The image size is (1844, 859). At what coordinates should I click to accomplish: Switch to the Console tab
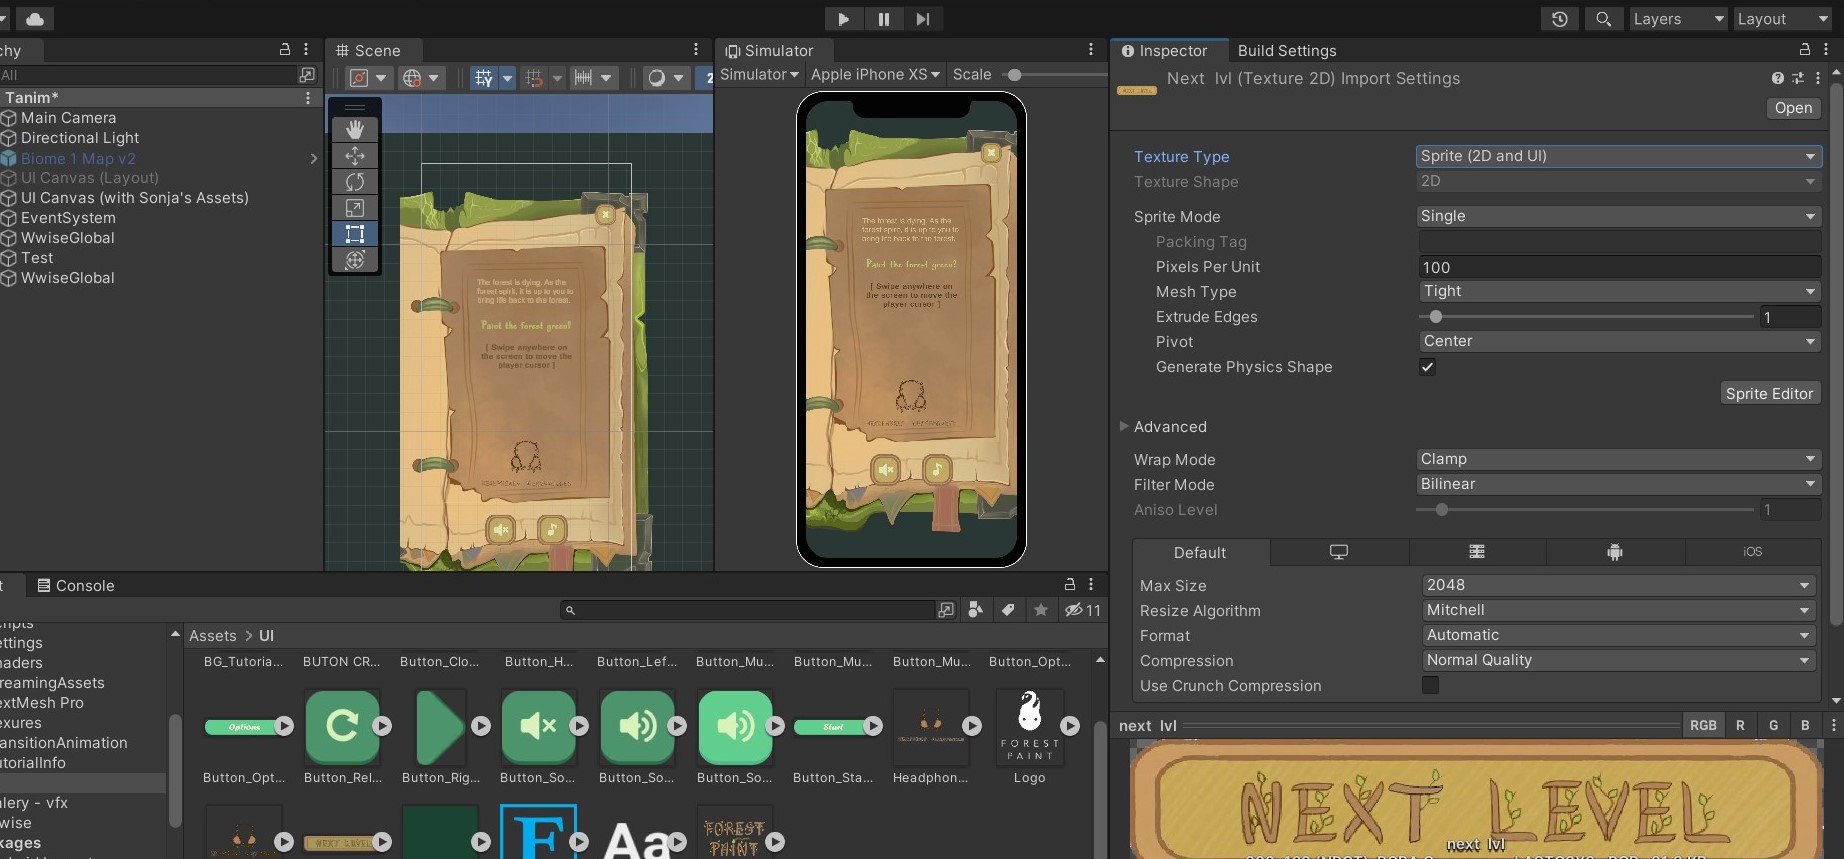pos(76,585)
